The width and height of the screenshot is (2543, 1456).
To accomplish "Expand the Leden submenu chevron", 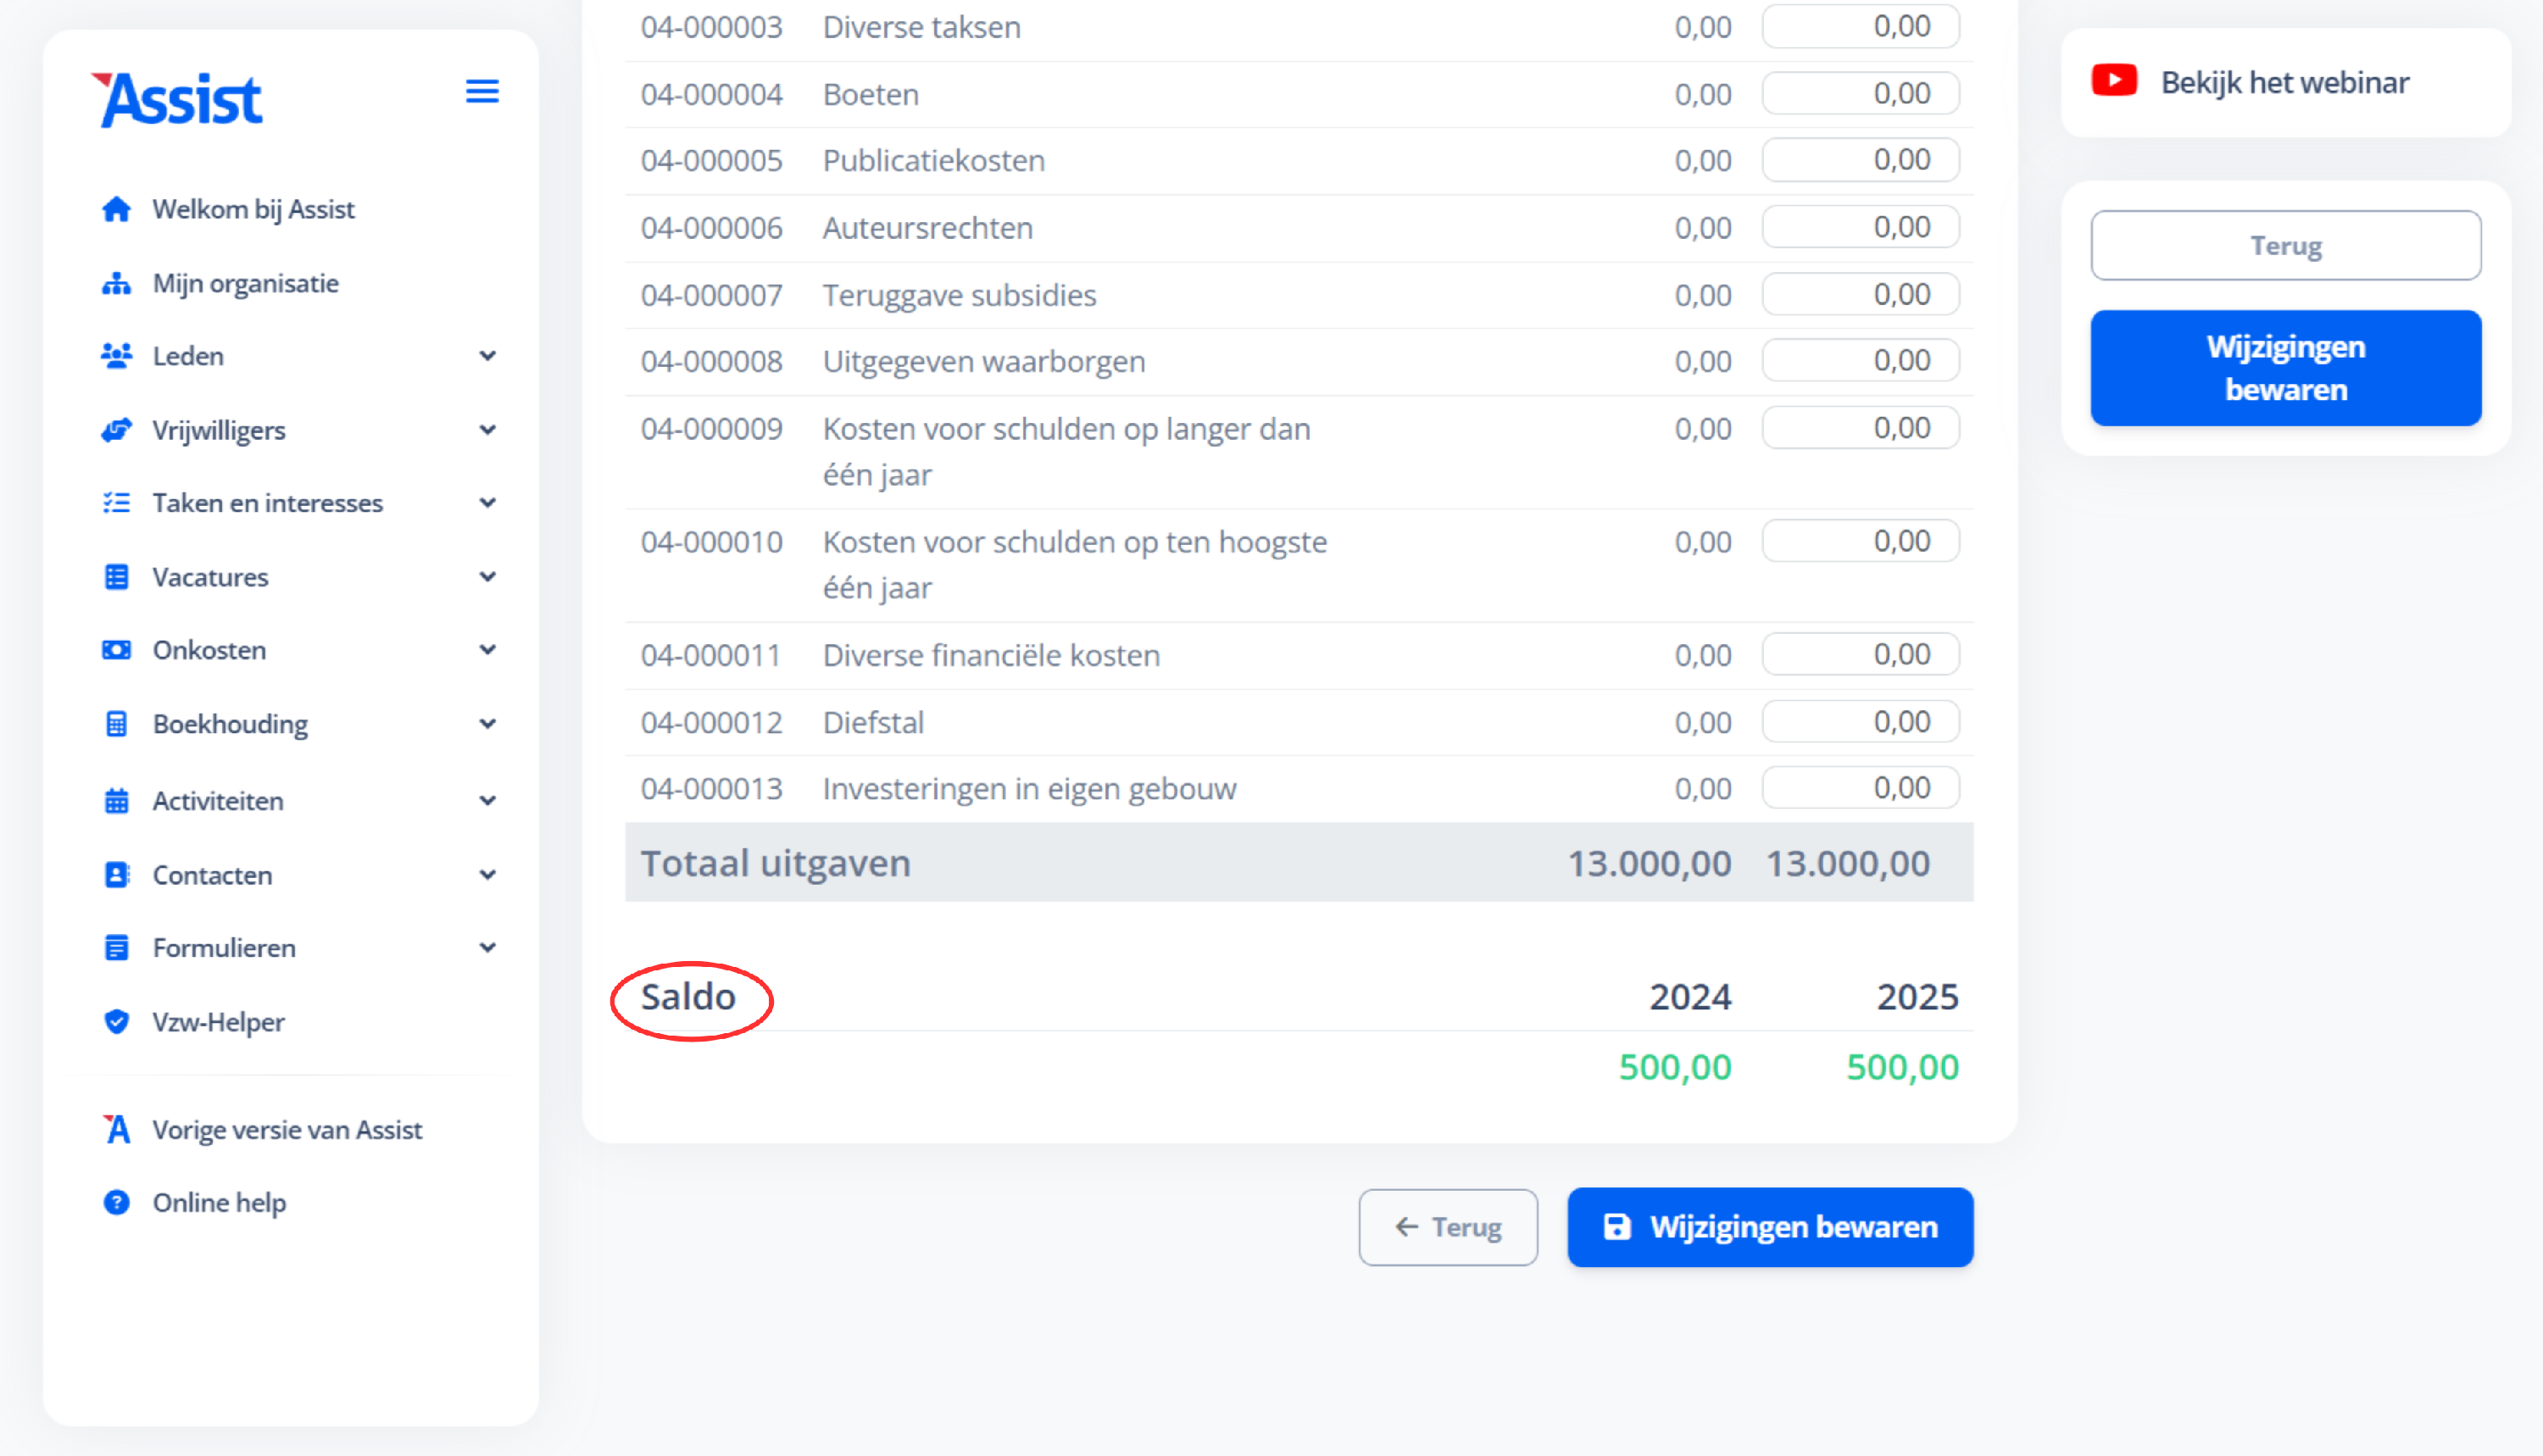I will 487,356.
